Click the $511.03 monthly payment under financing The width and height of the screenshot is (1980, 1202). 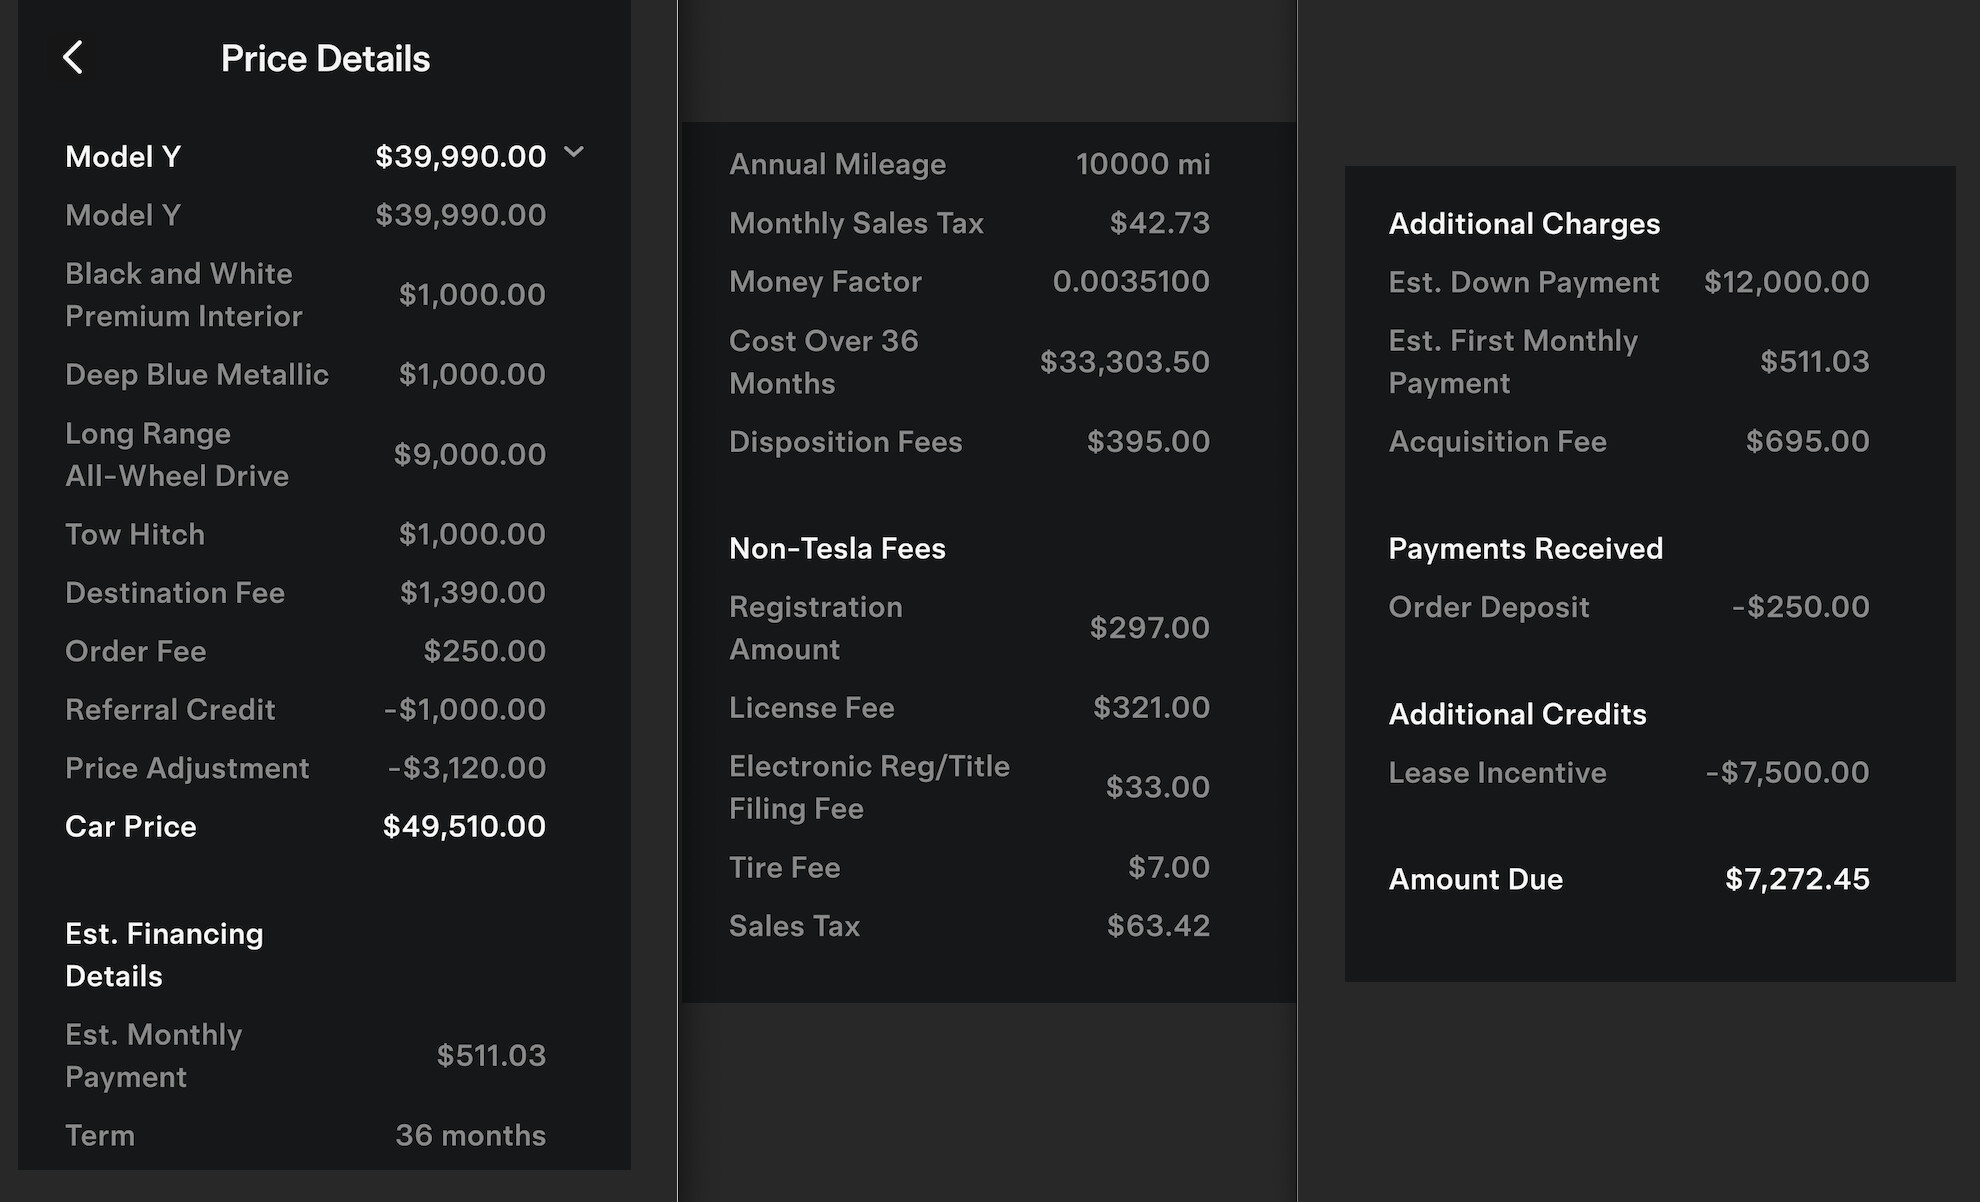point(491,1055)
